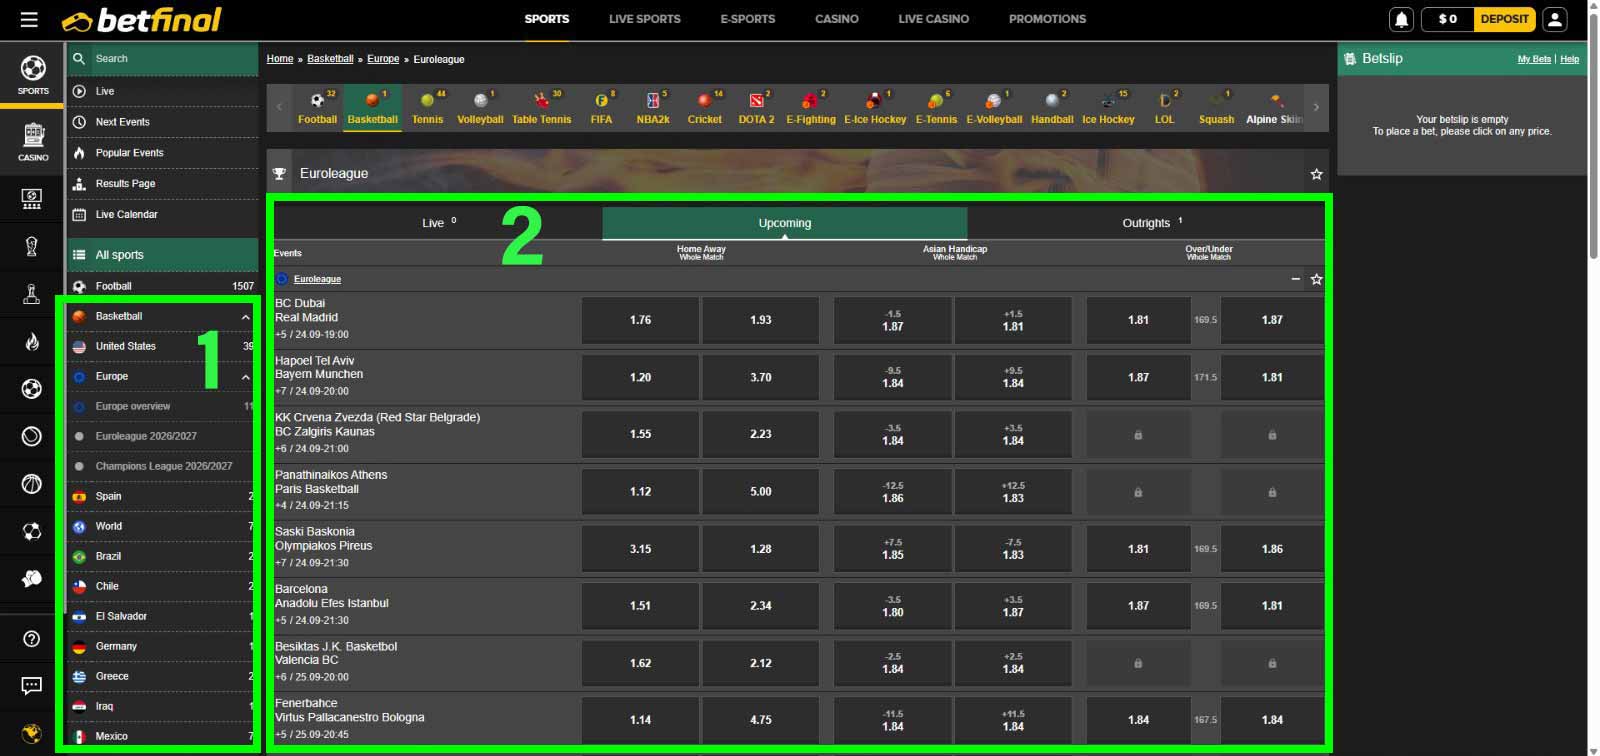Expand United States basketball leagues
Viewport: 1600px width, 756px height.
[162, 346]
